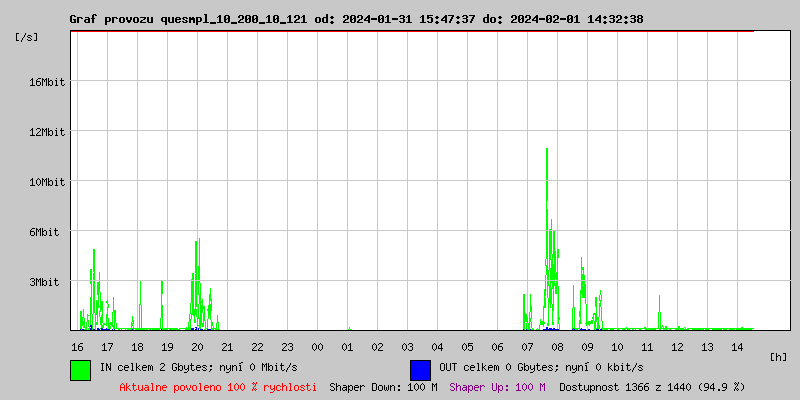Click the 00 hour x-axis label
Screen dimensions: 800x400
click(x=317, y=346)
